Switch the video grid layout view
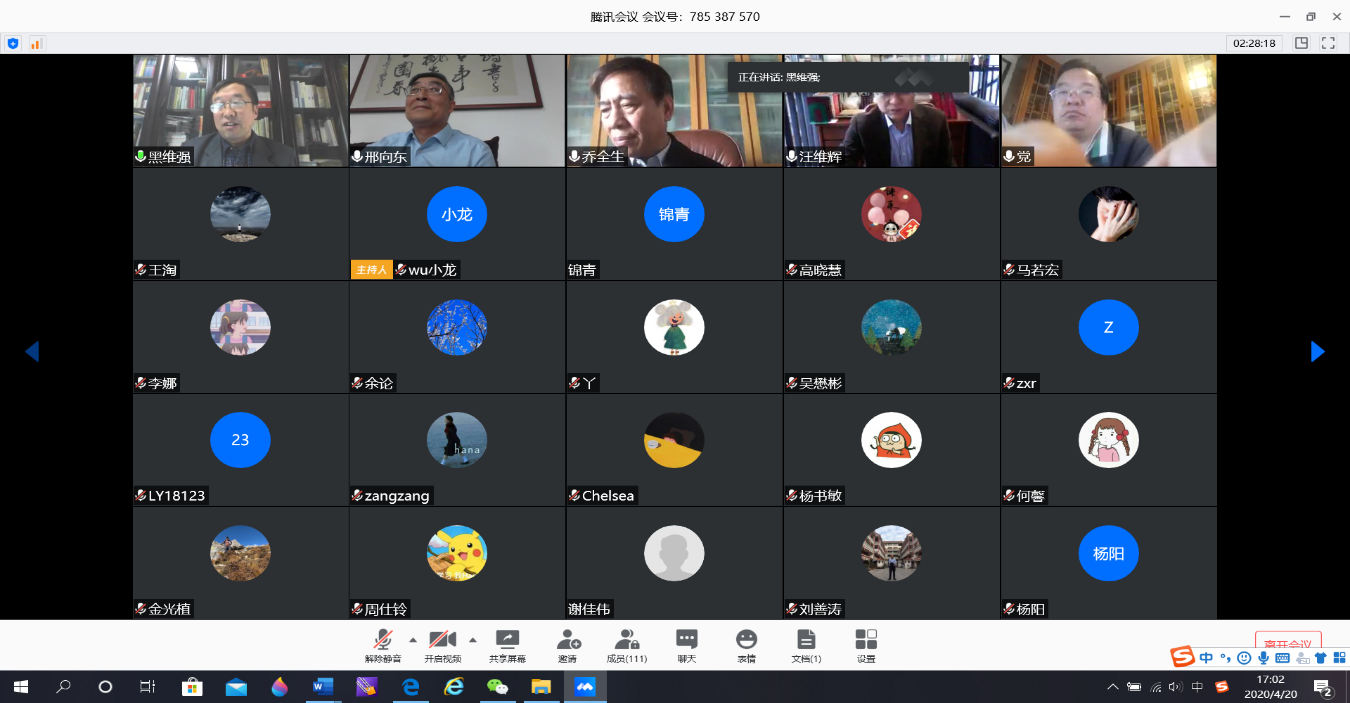This screenshot has width=1350, height=703. coord(1301,43)
